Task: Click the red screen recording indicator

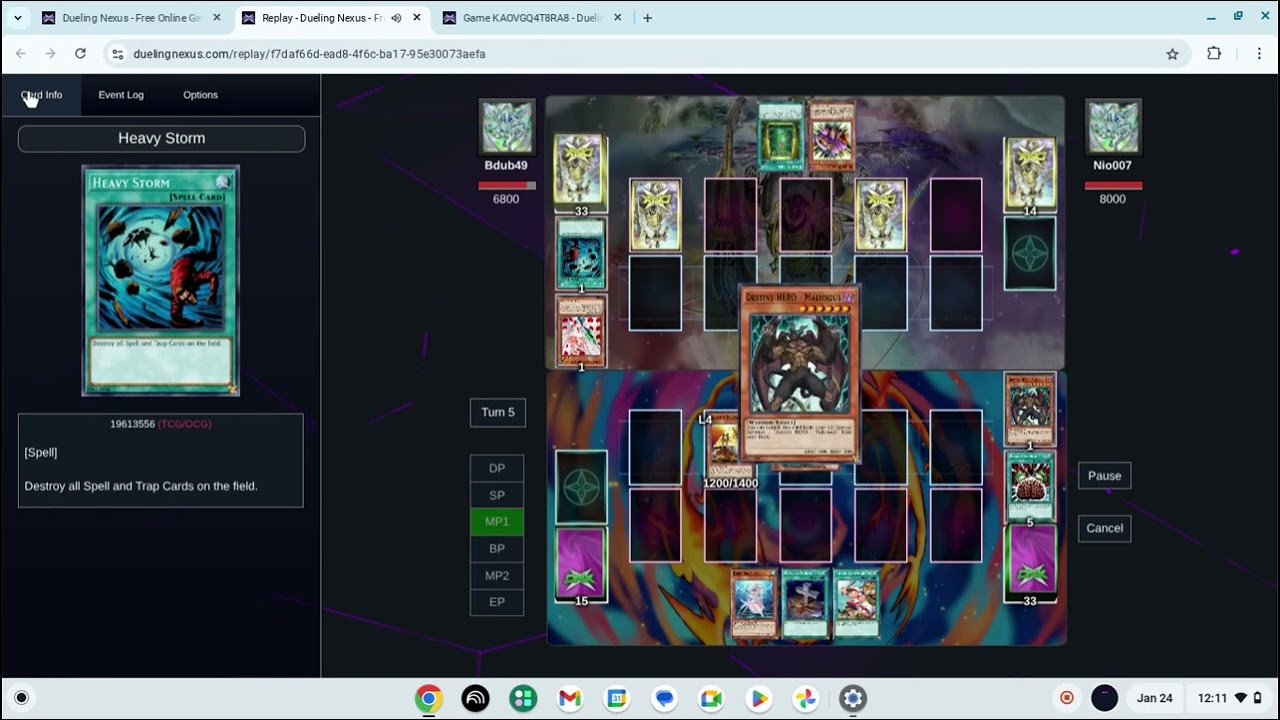Action: pos(1067,698)
